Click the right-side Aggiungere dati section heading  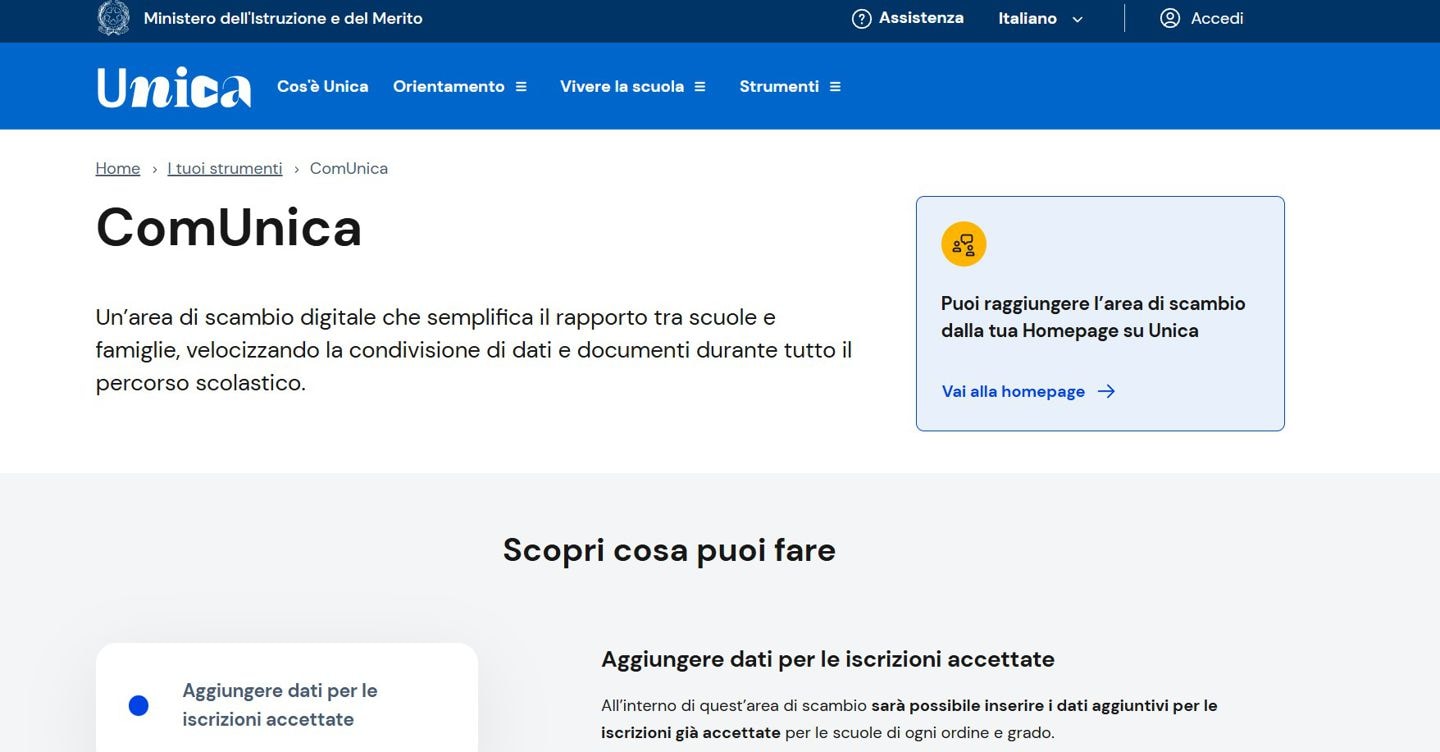tap(828, 660)
